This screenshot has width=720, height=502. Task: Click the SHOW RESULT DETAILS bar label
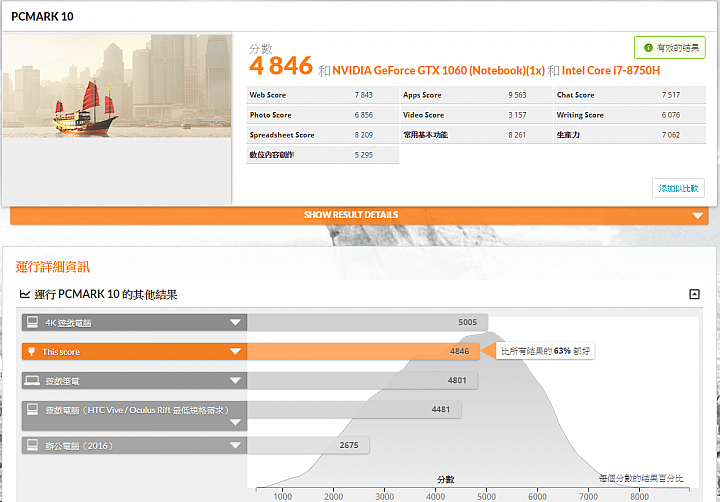(x=351, y=215)
